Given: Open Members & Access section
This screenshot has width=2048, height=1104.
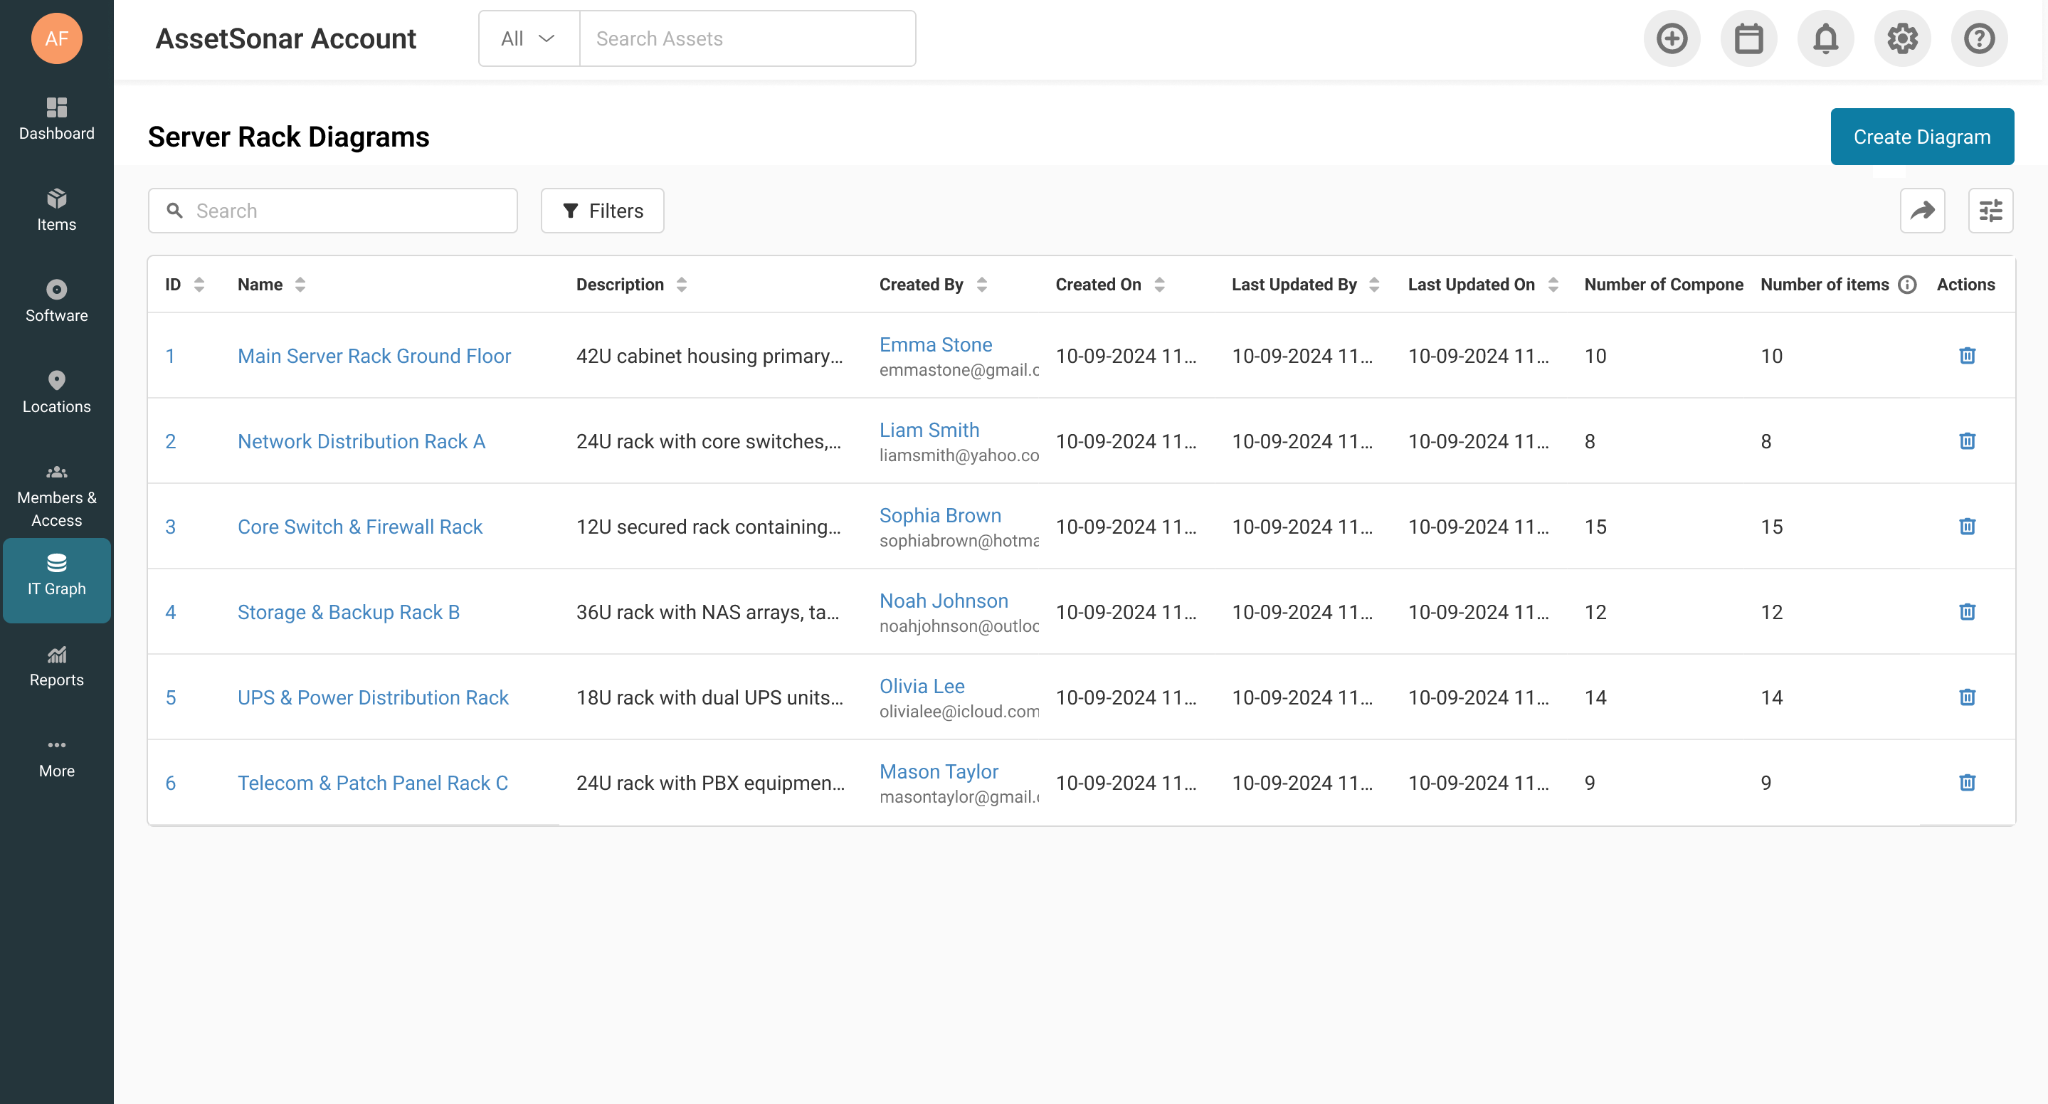Looking at the screenshot, I should (x=57, y=494).
